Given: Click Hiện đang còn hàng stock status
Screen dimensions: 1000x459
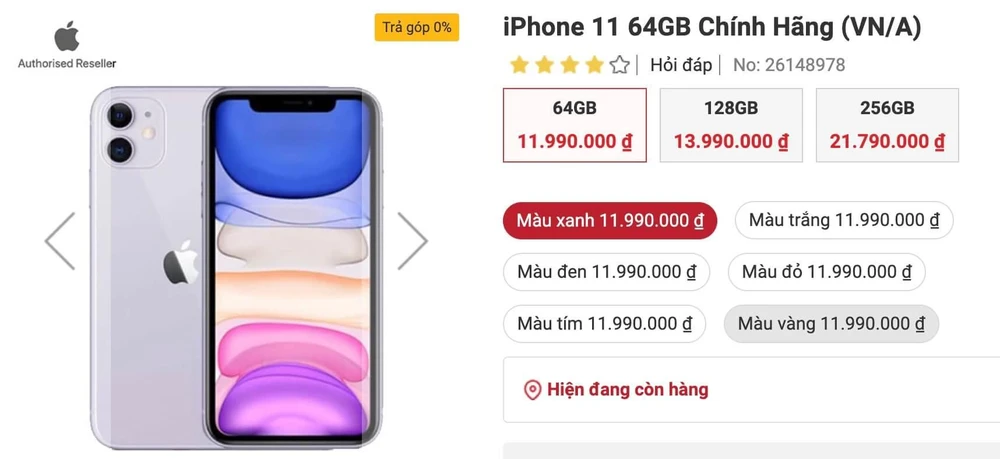Looking at the screenshot, I should tap(628, 390).
